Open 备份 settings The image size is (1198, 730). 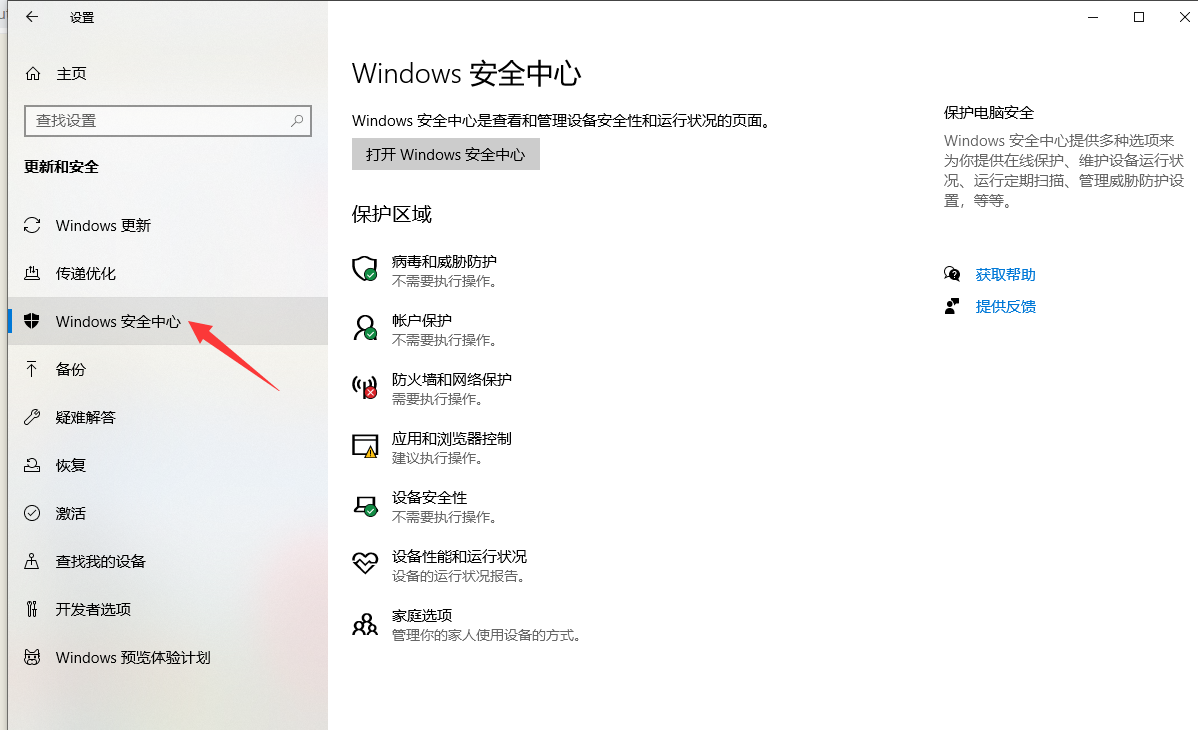click(69, 369)
